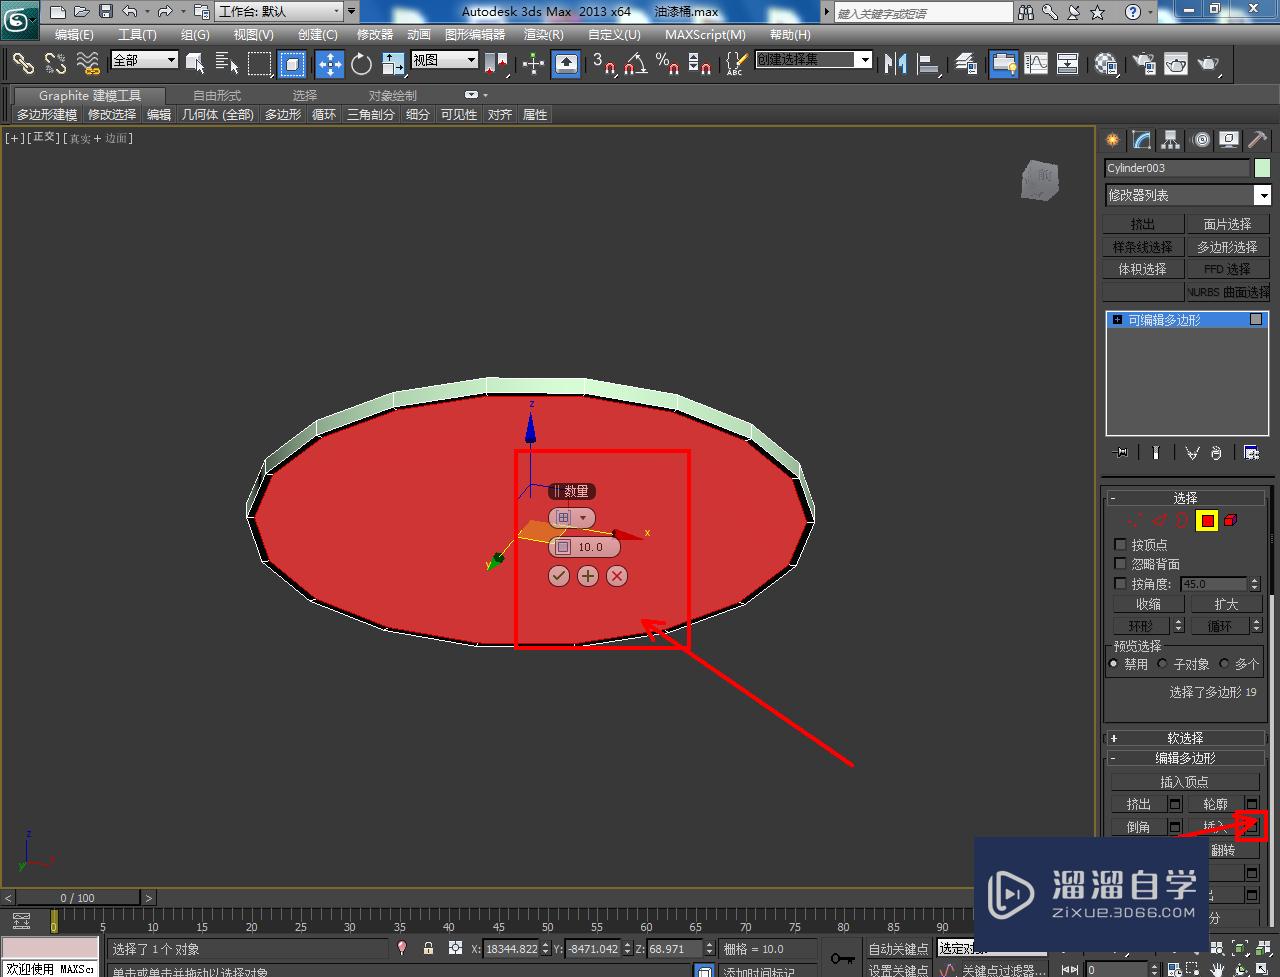This screenshot has width=1280, height=977.
Task: Click Bind to Space Warp icon
Action: pos(88,63)
